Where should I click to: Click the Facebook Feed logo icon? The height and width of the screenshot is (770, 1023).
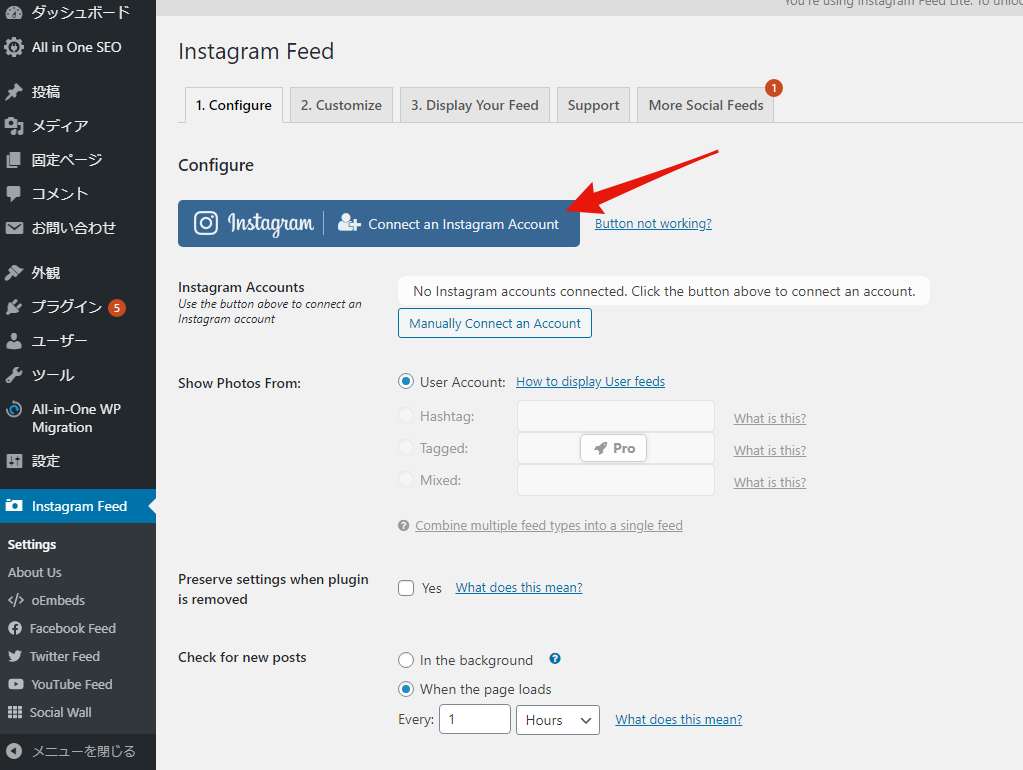point(15,628)
